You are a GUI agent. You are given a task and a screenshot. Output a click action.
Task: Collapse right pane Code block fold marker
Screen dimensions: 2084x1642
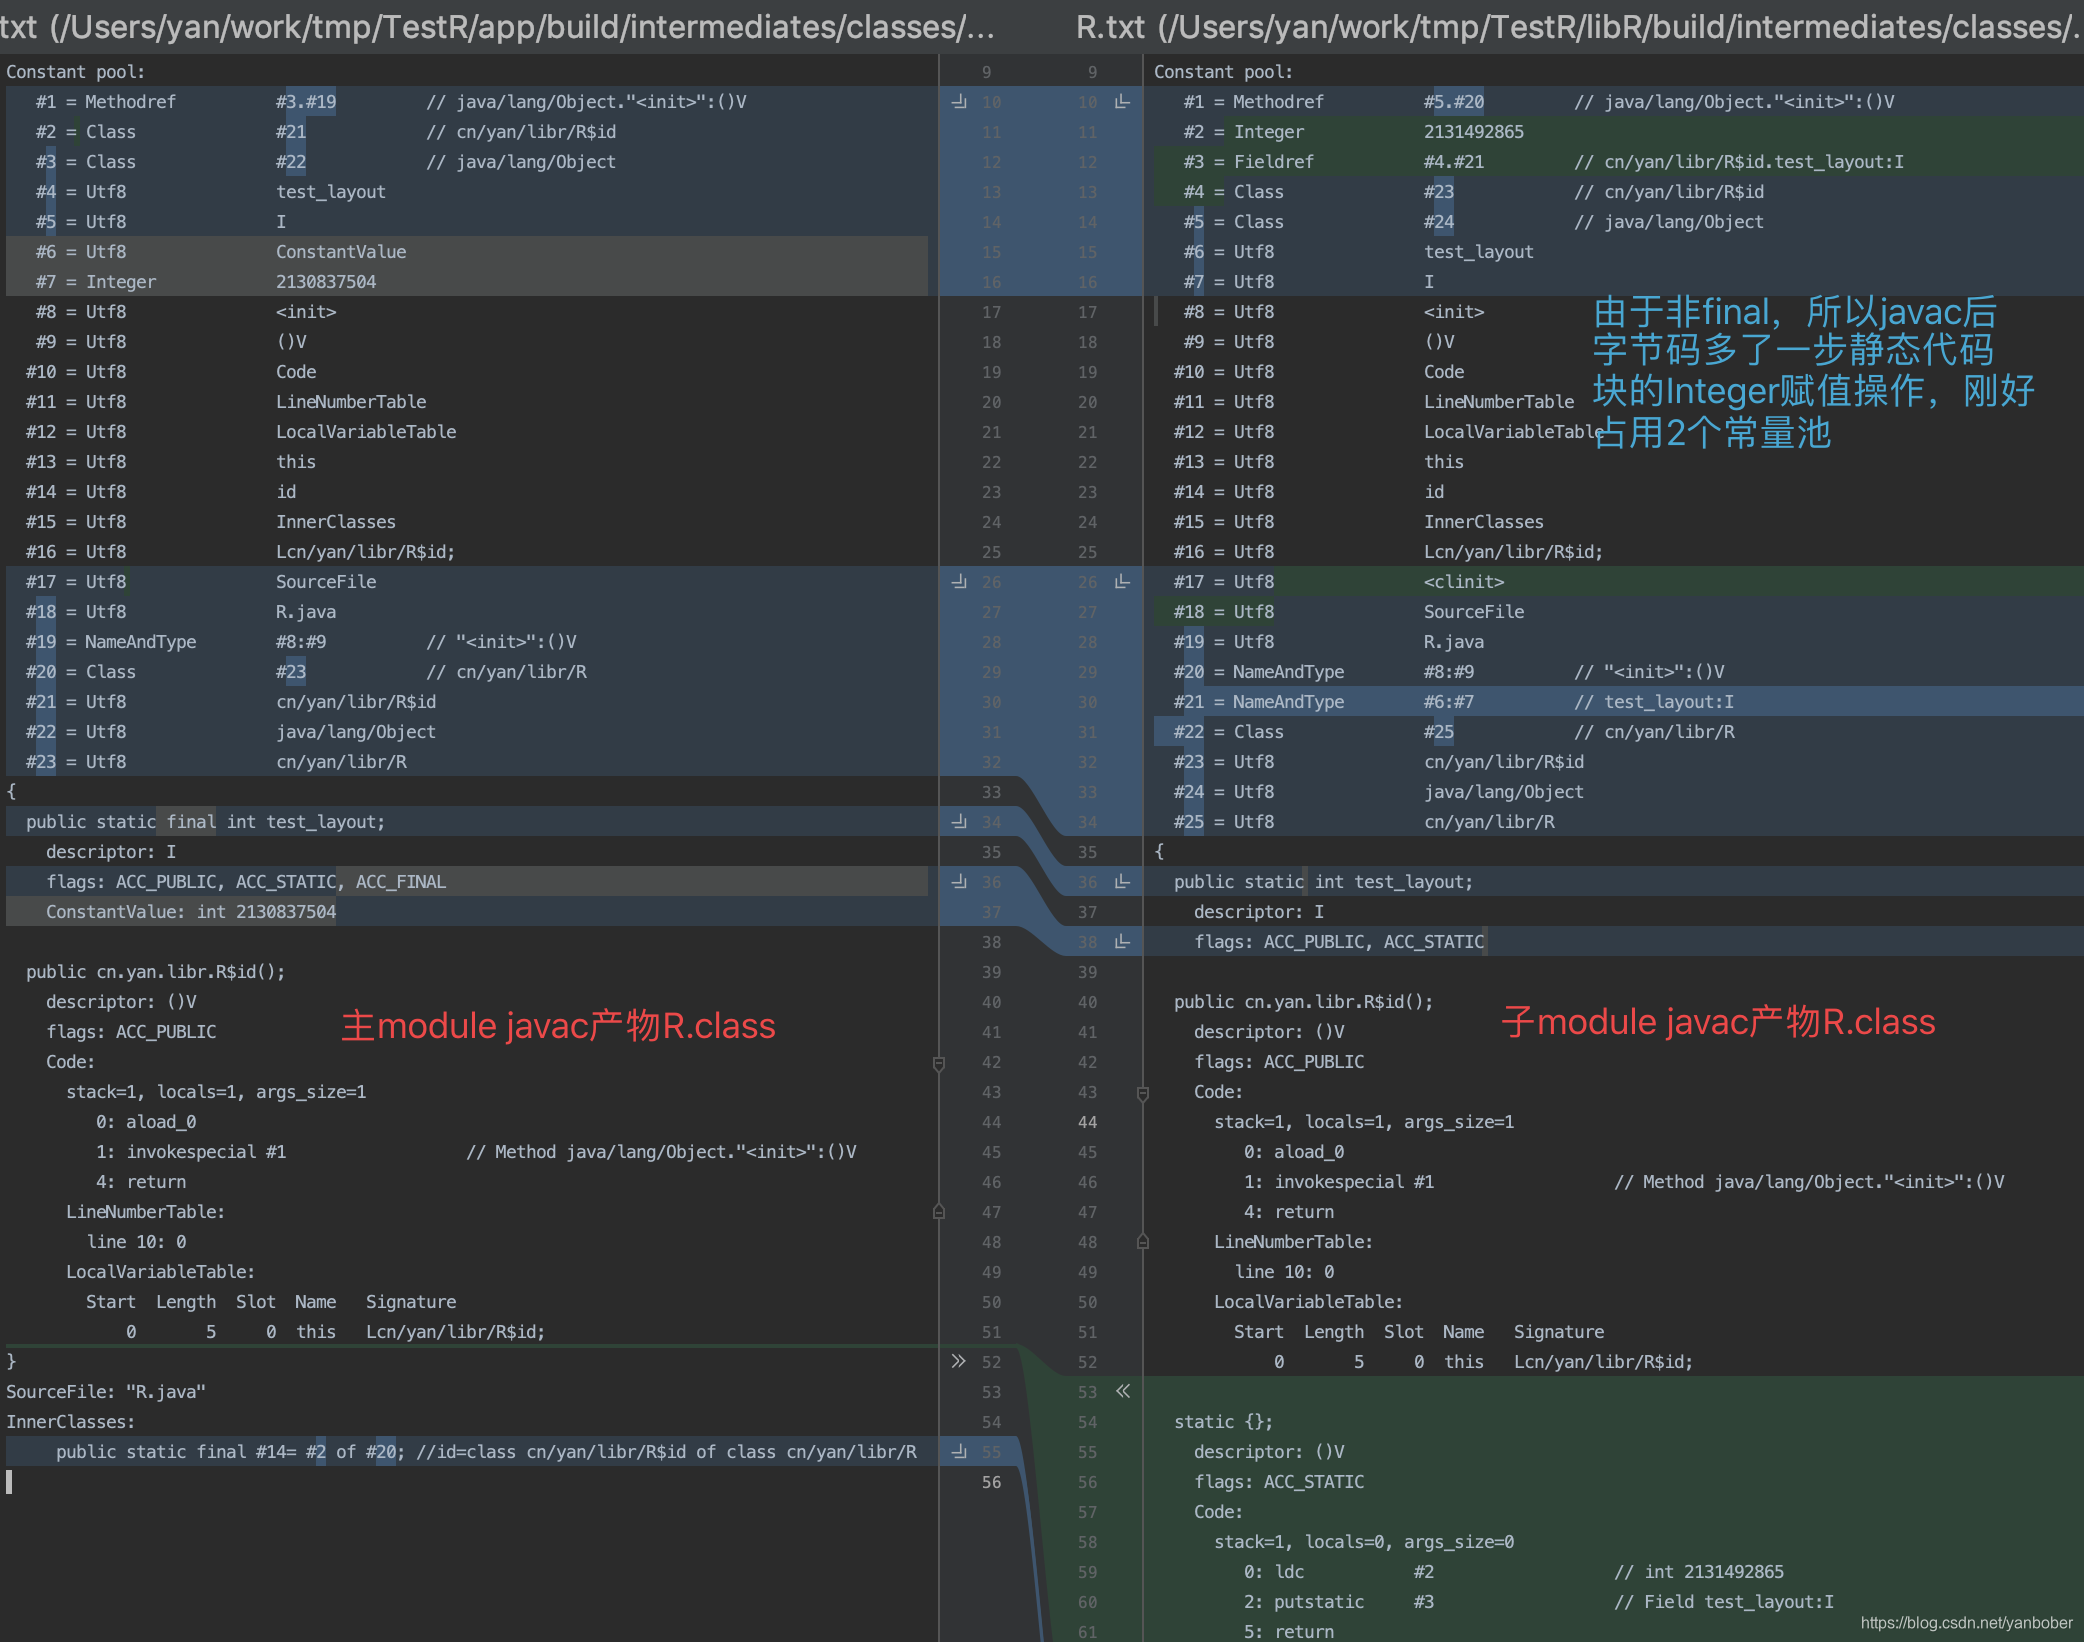point(1143,1093)
